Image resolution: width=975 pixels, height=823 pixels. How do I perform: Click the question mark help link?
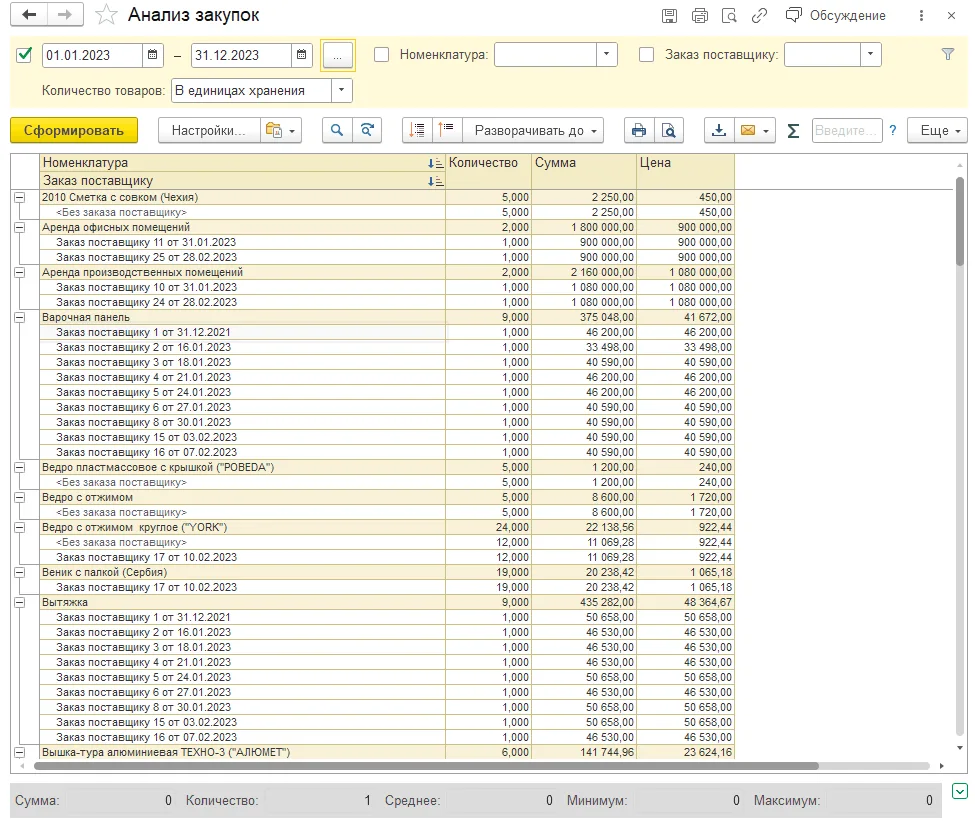893,131
